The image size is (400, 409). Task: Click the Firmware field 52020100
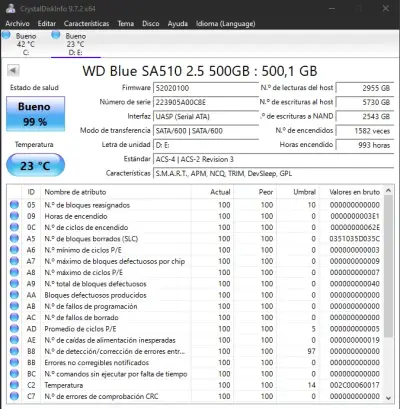point(206,88)
